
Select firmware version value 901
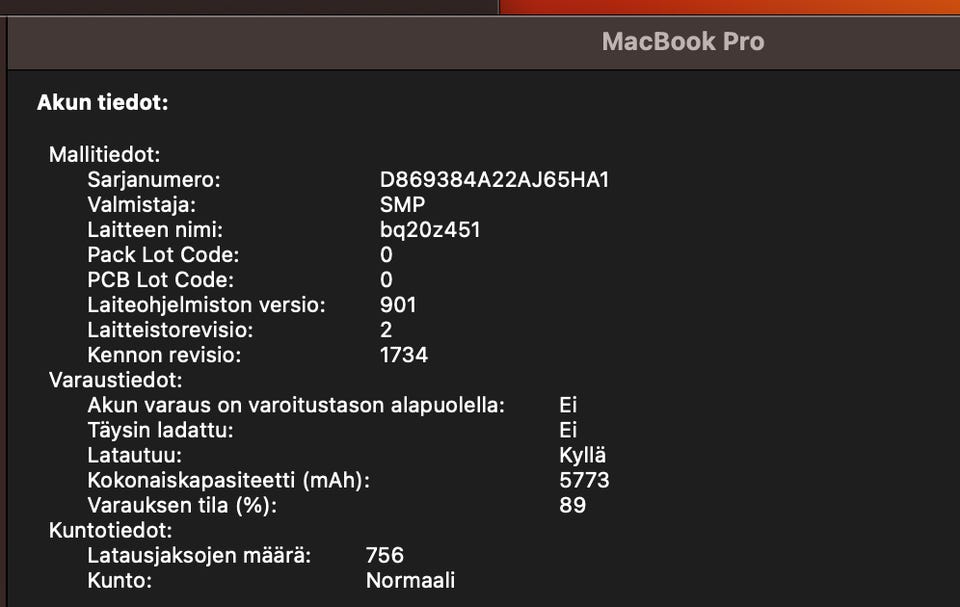(x=398, y=305)
